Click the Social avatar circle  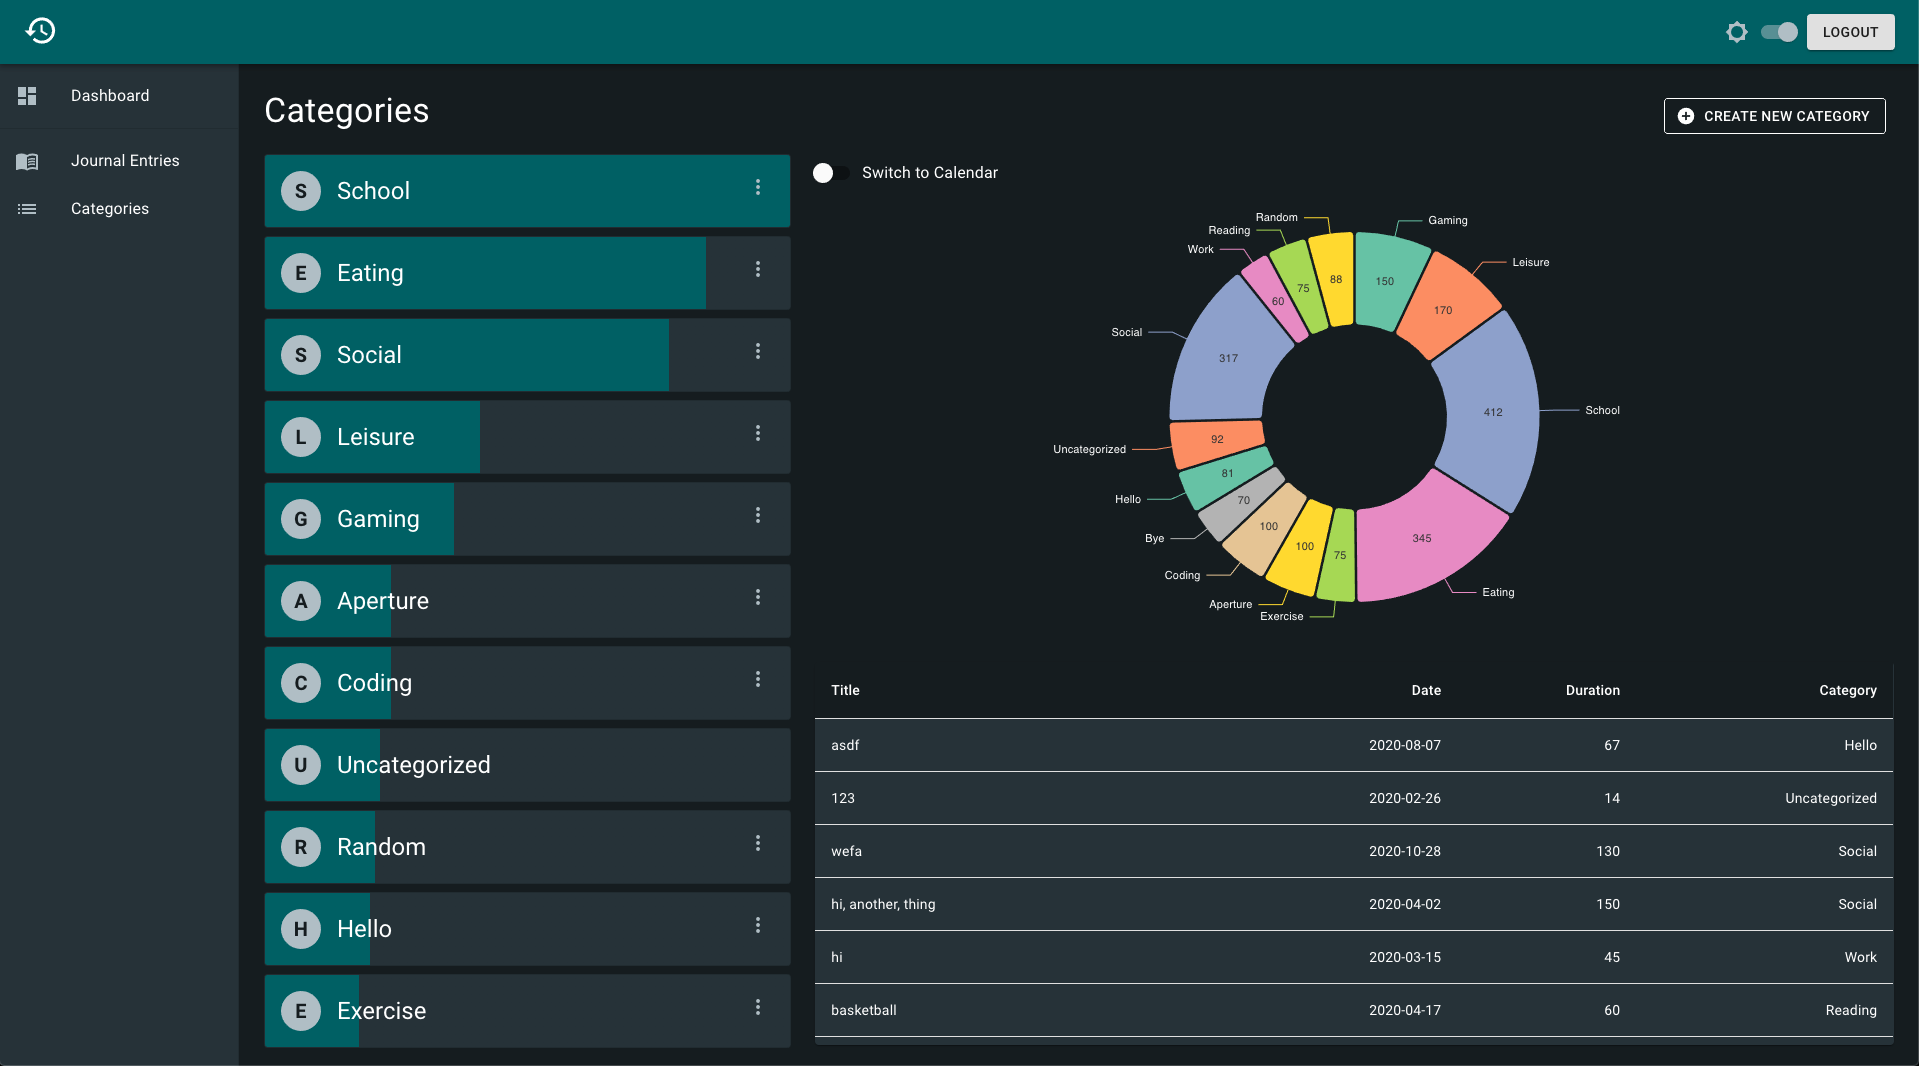(301, 355)
